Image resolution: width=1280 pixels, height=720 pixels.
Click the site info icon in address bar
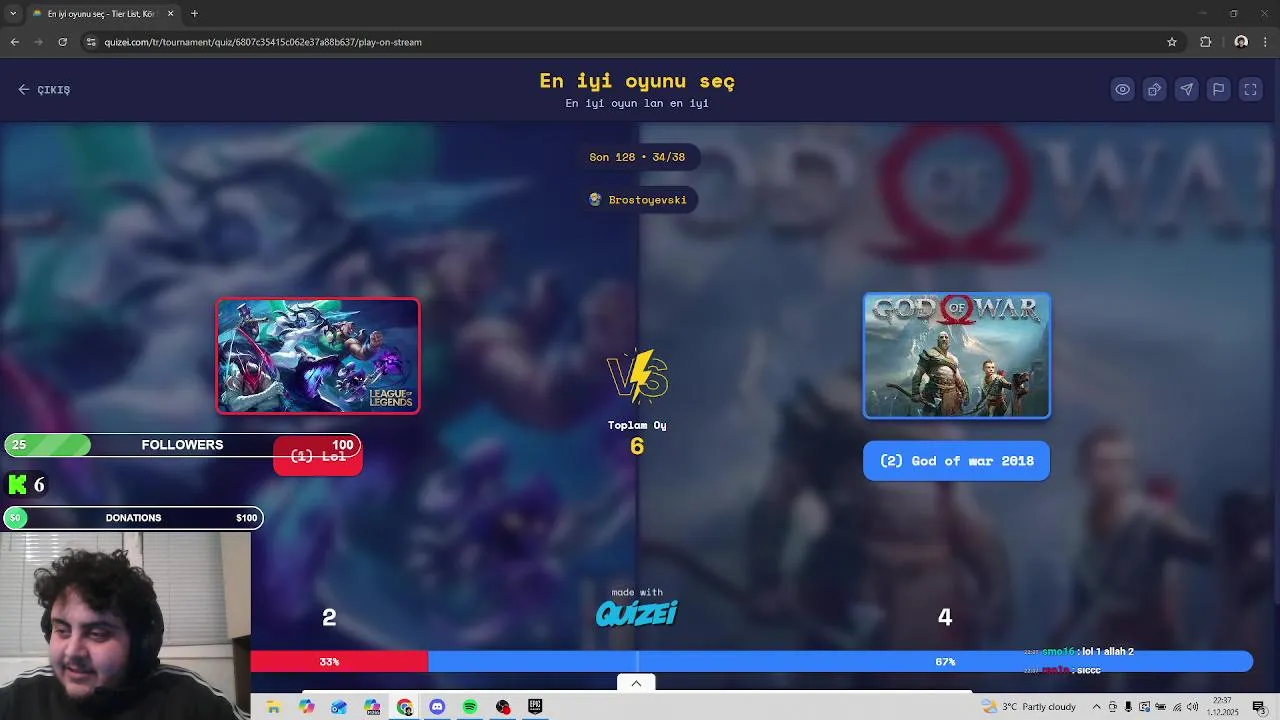91,42
